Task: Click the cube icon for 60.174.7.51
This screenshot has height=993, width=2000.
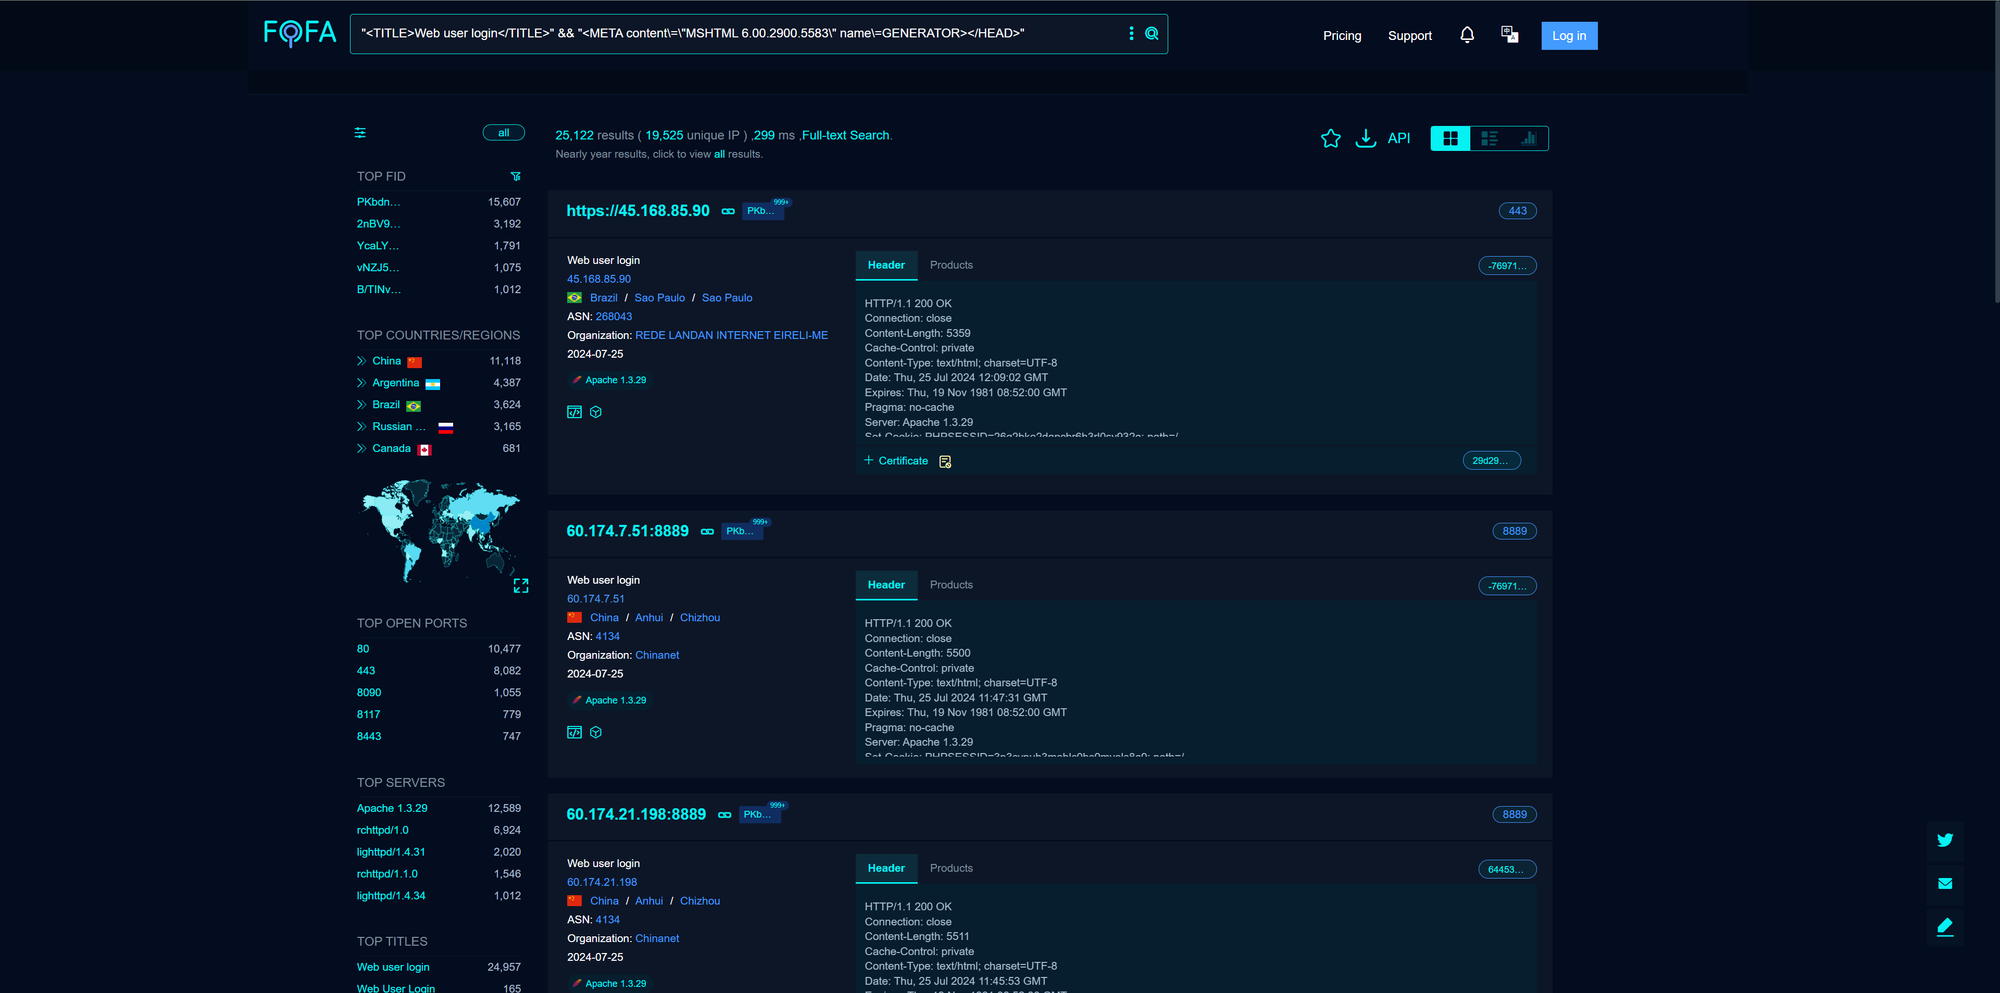Action: (596, 733)
